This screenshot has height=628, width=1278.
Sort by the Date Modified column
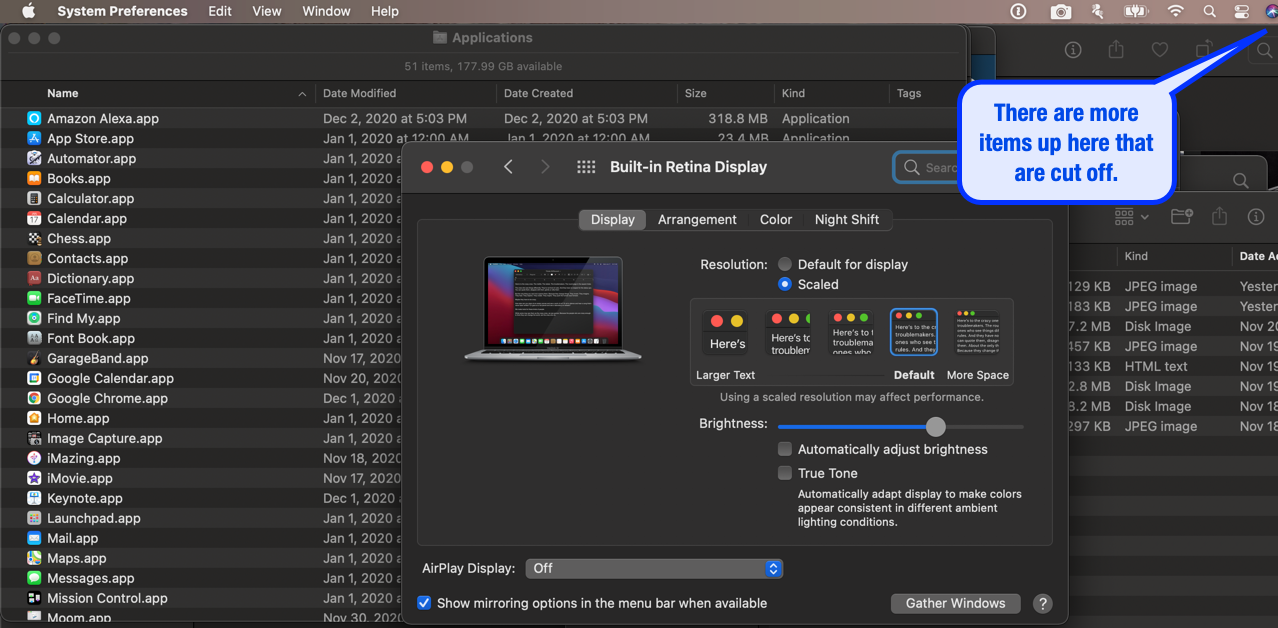pyautogui.click(x=405, y=93)
